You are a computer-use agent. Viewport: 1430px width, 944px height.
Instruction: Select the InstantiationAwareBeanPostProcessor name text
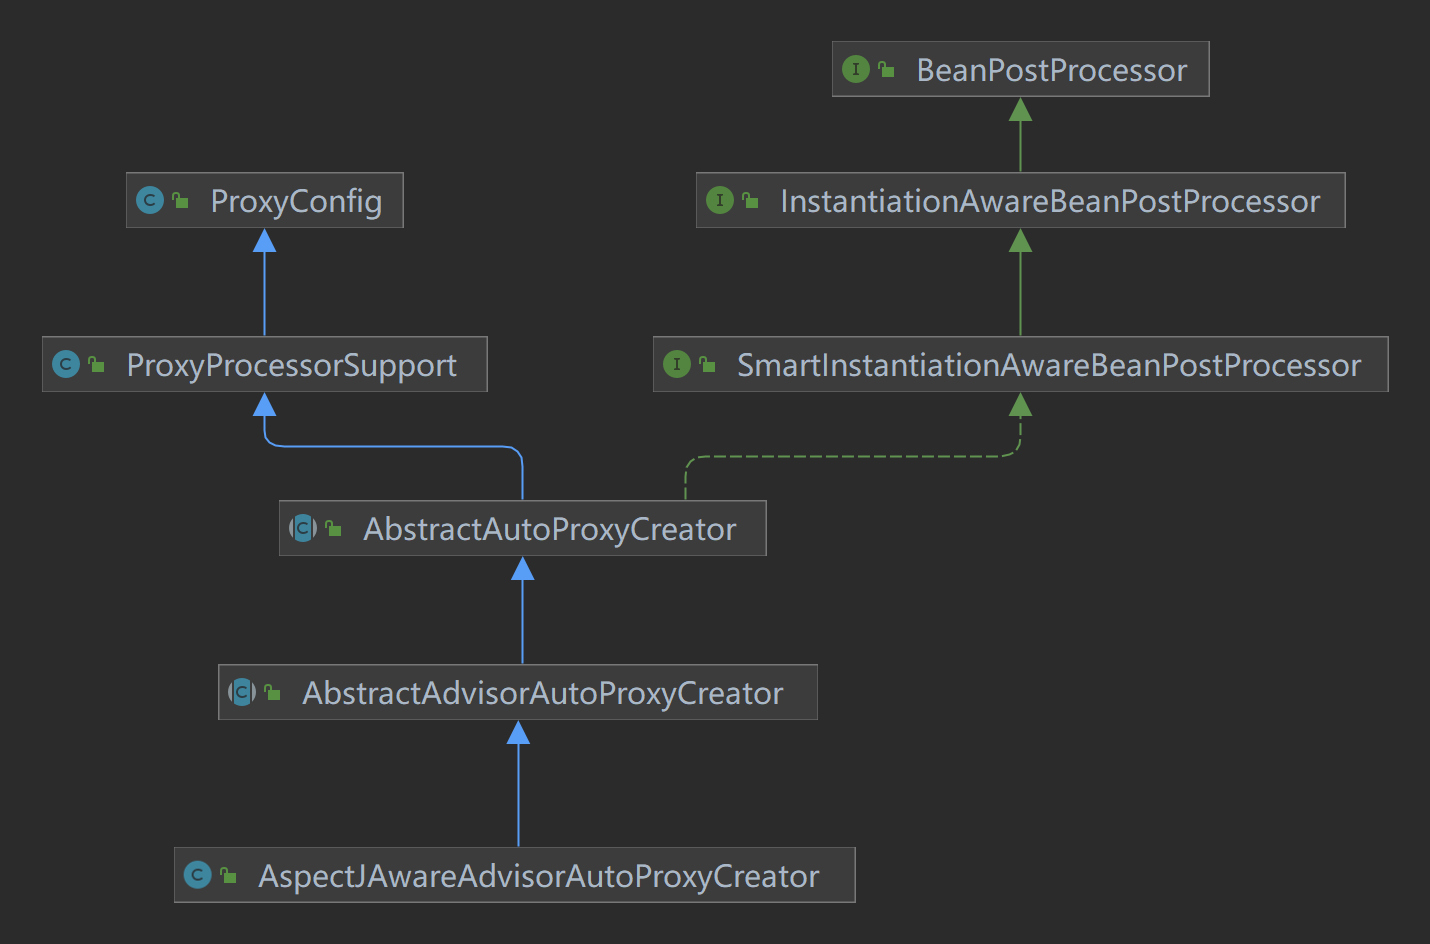pyautogui.click(x=1050, y=201)
